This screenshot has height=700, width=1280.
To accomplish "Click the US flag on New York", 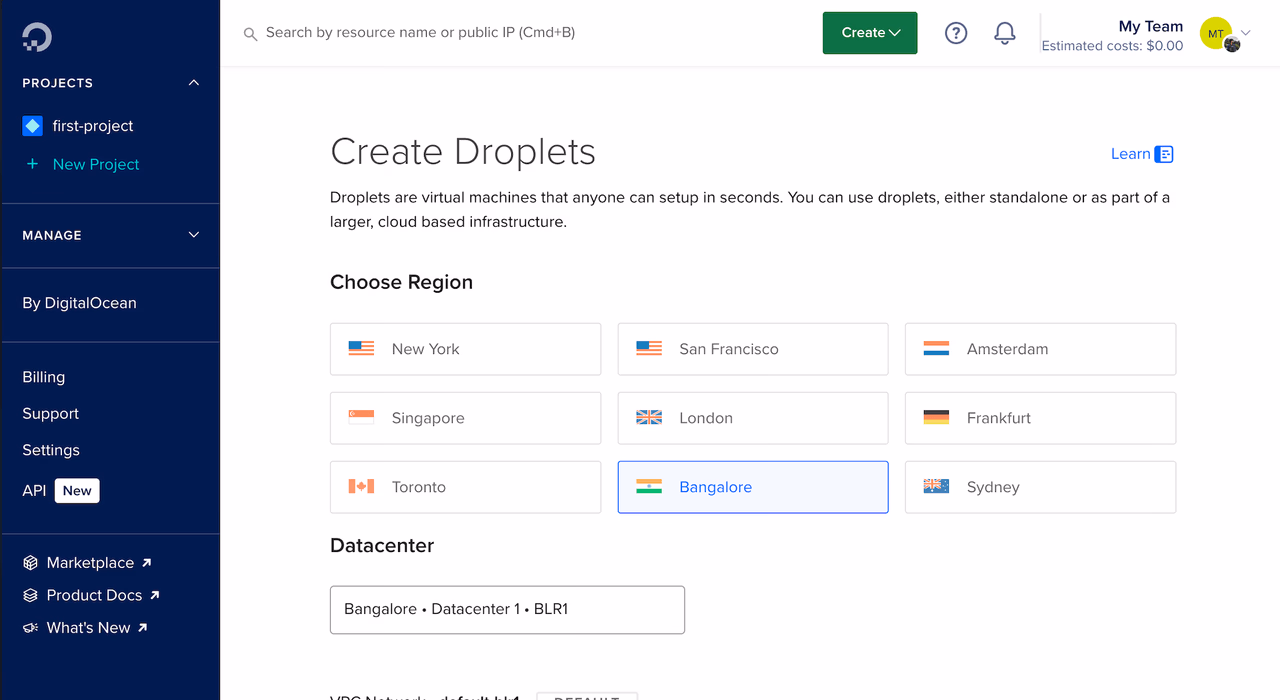I will [361, 349].
